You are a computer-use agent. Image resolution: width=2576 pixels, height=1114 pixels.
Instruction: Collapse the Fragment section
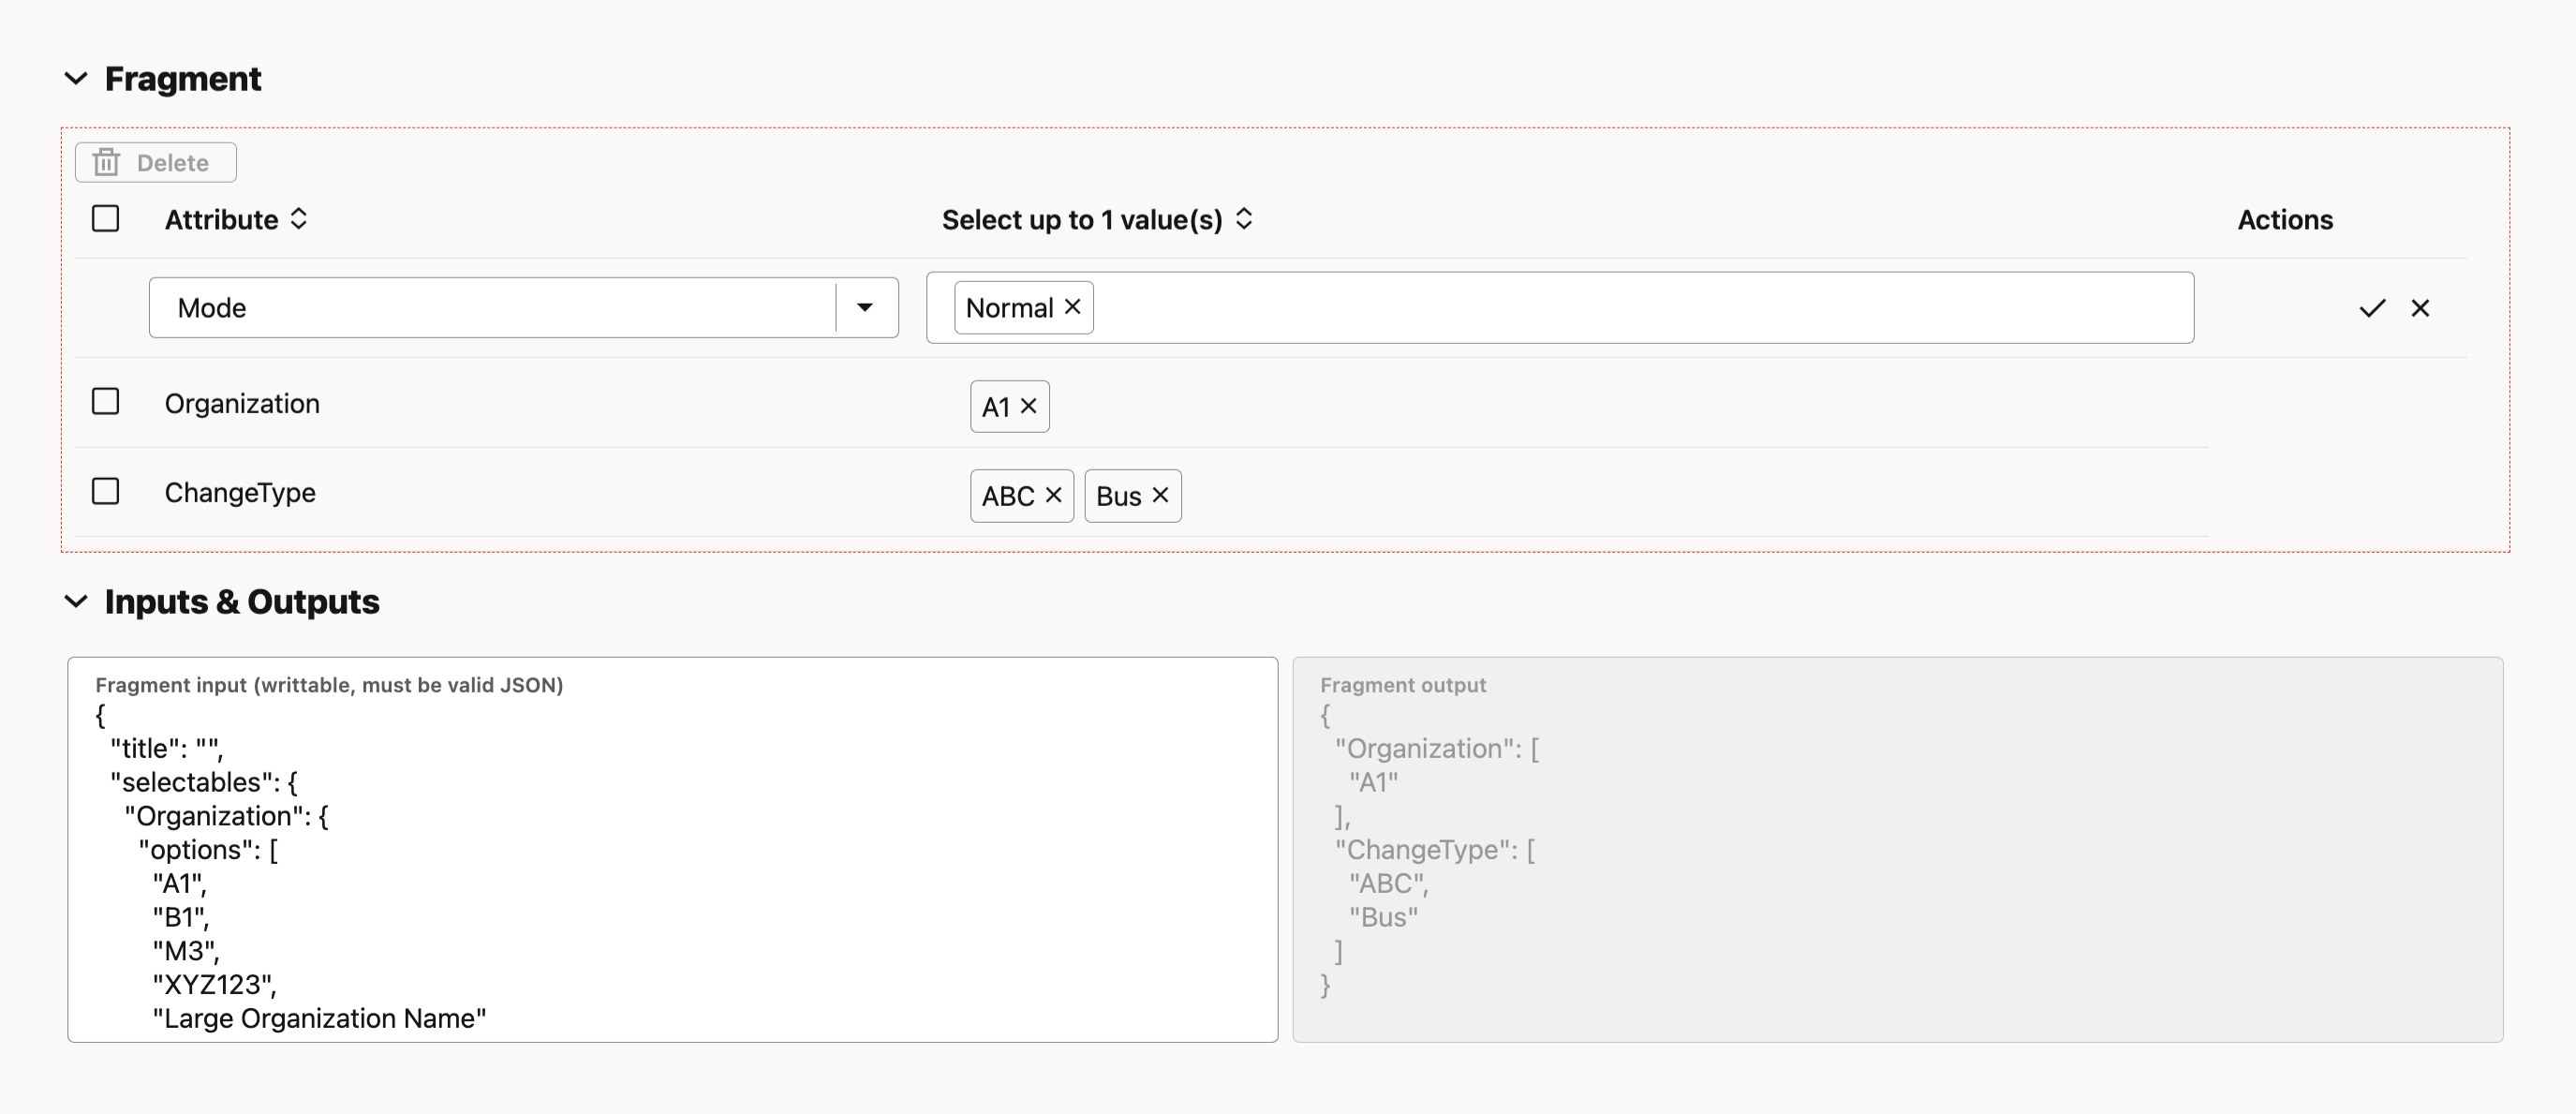76,78
